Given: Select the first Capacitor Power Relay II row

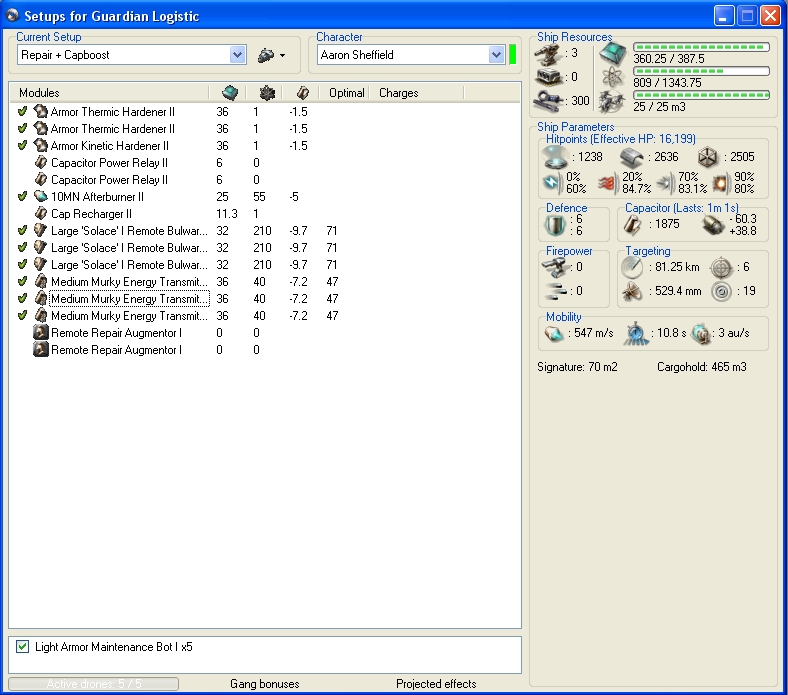Looking at the screenshot, I should point(264,163).
